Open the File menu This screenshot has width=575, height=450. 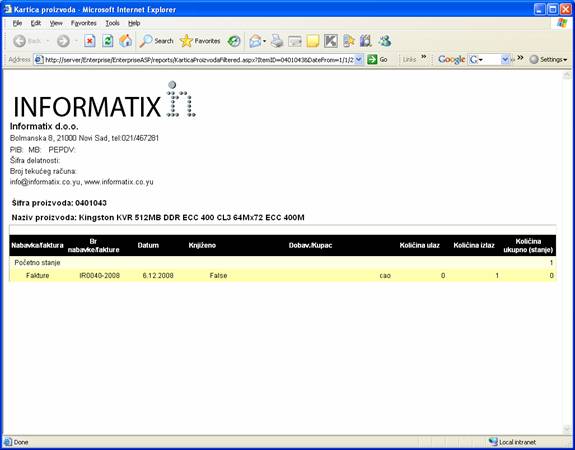click(17, 23)
